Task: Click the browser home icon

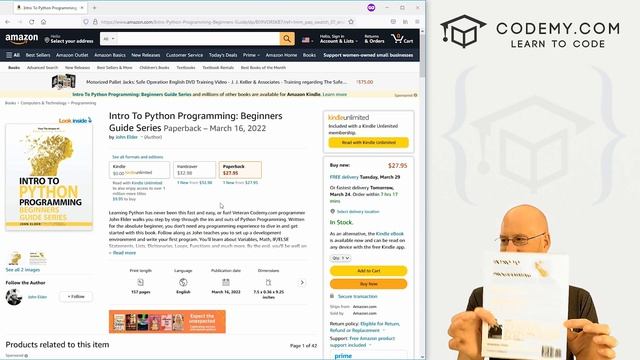Action: (44, 22)
